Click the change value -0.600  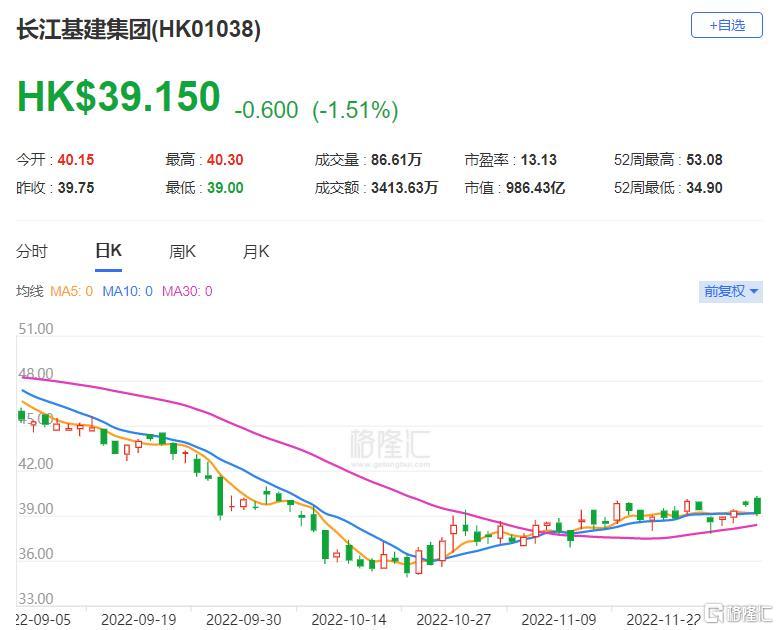pos(266,110)
